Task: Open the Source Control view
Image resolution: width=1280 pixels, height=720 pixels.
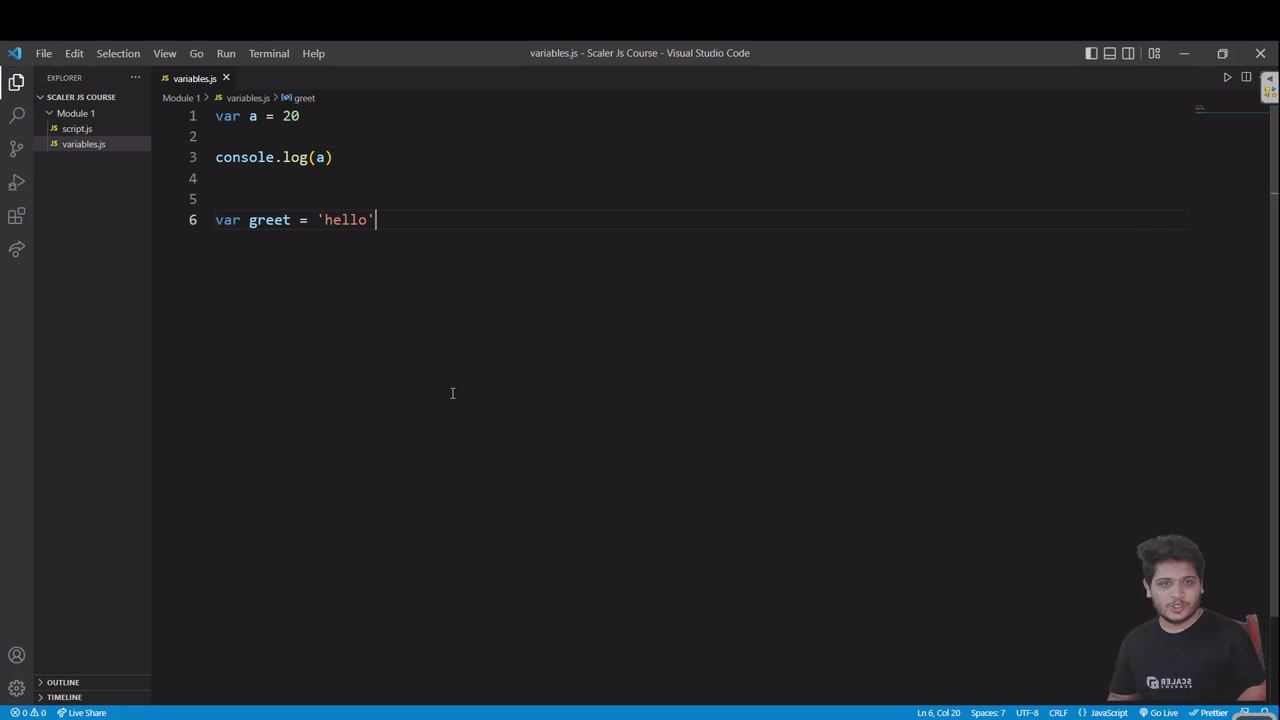Action: point(16,149)
